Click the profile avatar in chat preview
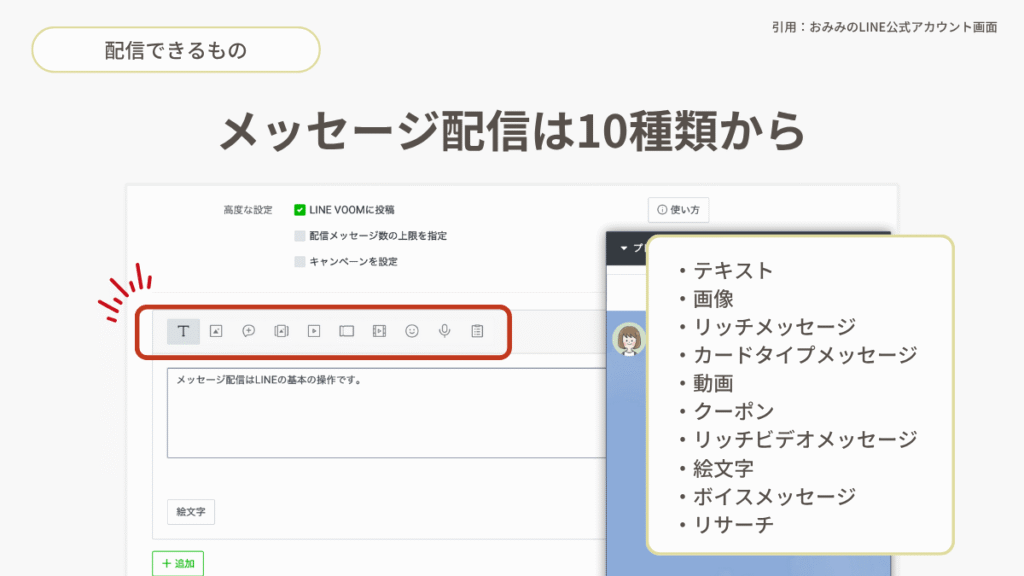Viewport: 1024px width, 576px height. (629, 340)
